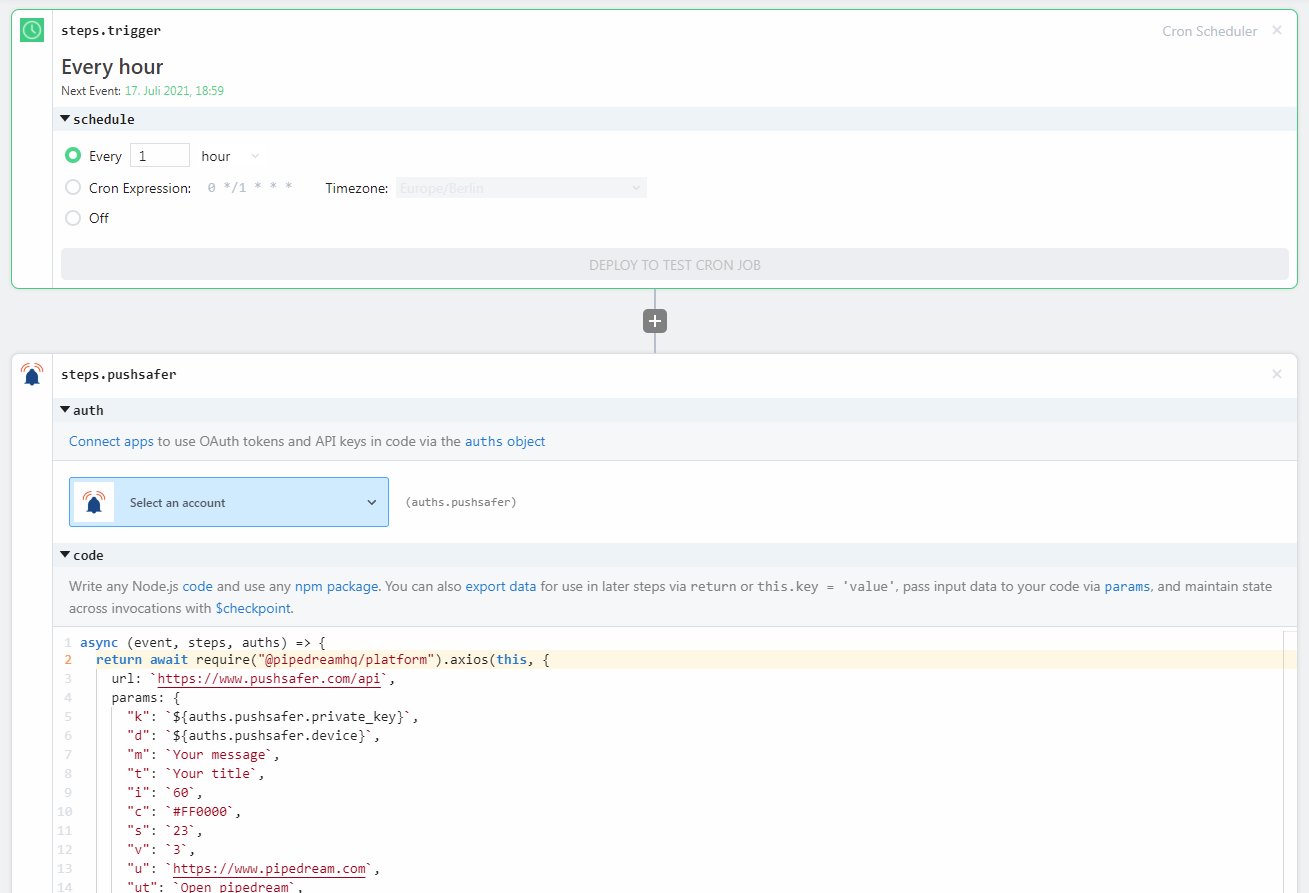Click the Pushsafer icon in account selector
Viewport: 1309px width, 893px height.
94,502
